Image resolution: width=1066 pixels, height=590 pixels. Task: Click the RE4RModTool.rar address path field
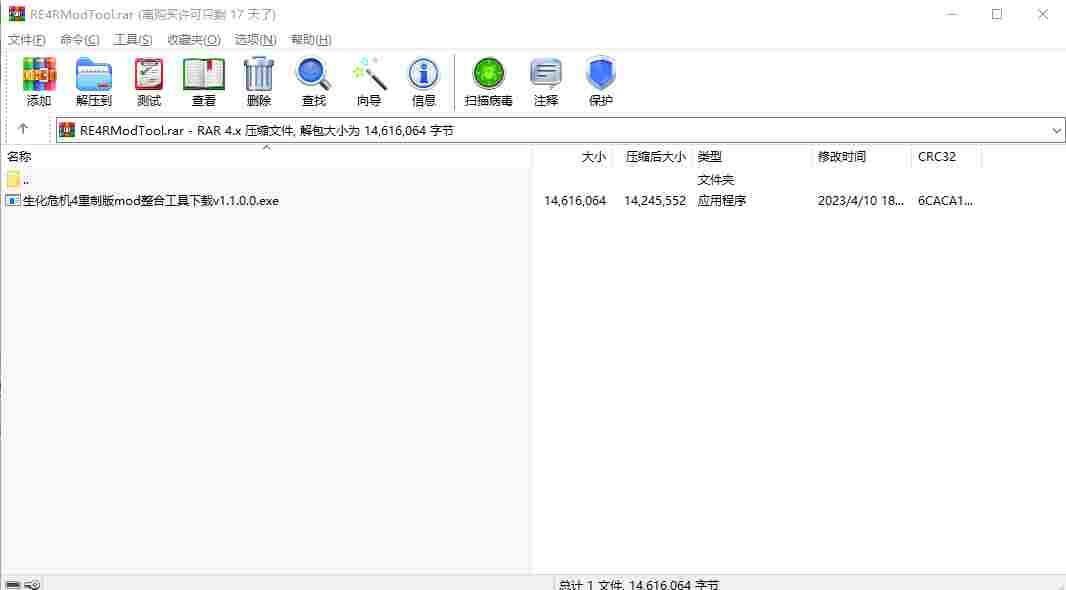pyautogui.click(x=560, y=131)
